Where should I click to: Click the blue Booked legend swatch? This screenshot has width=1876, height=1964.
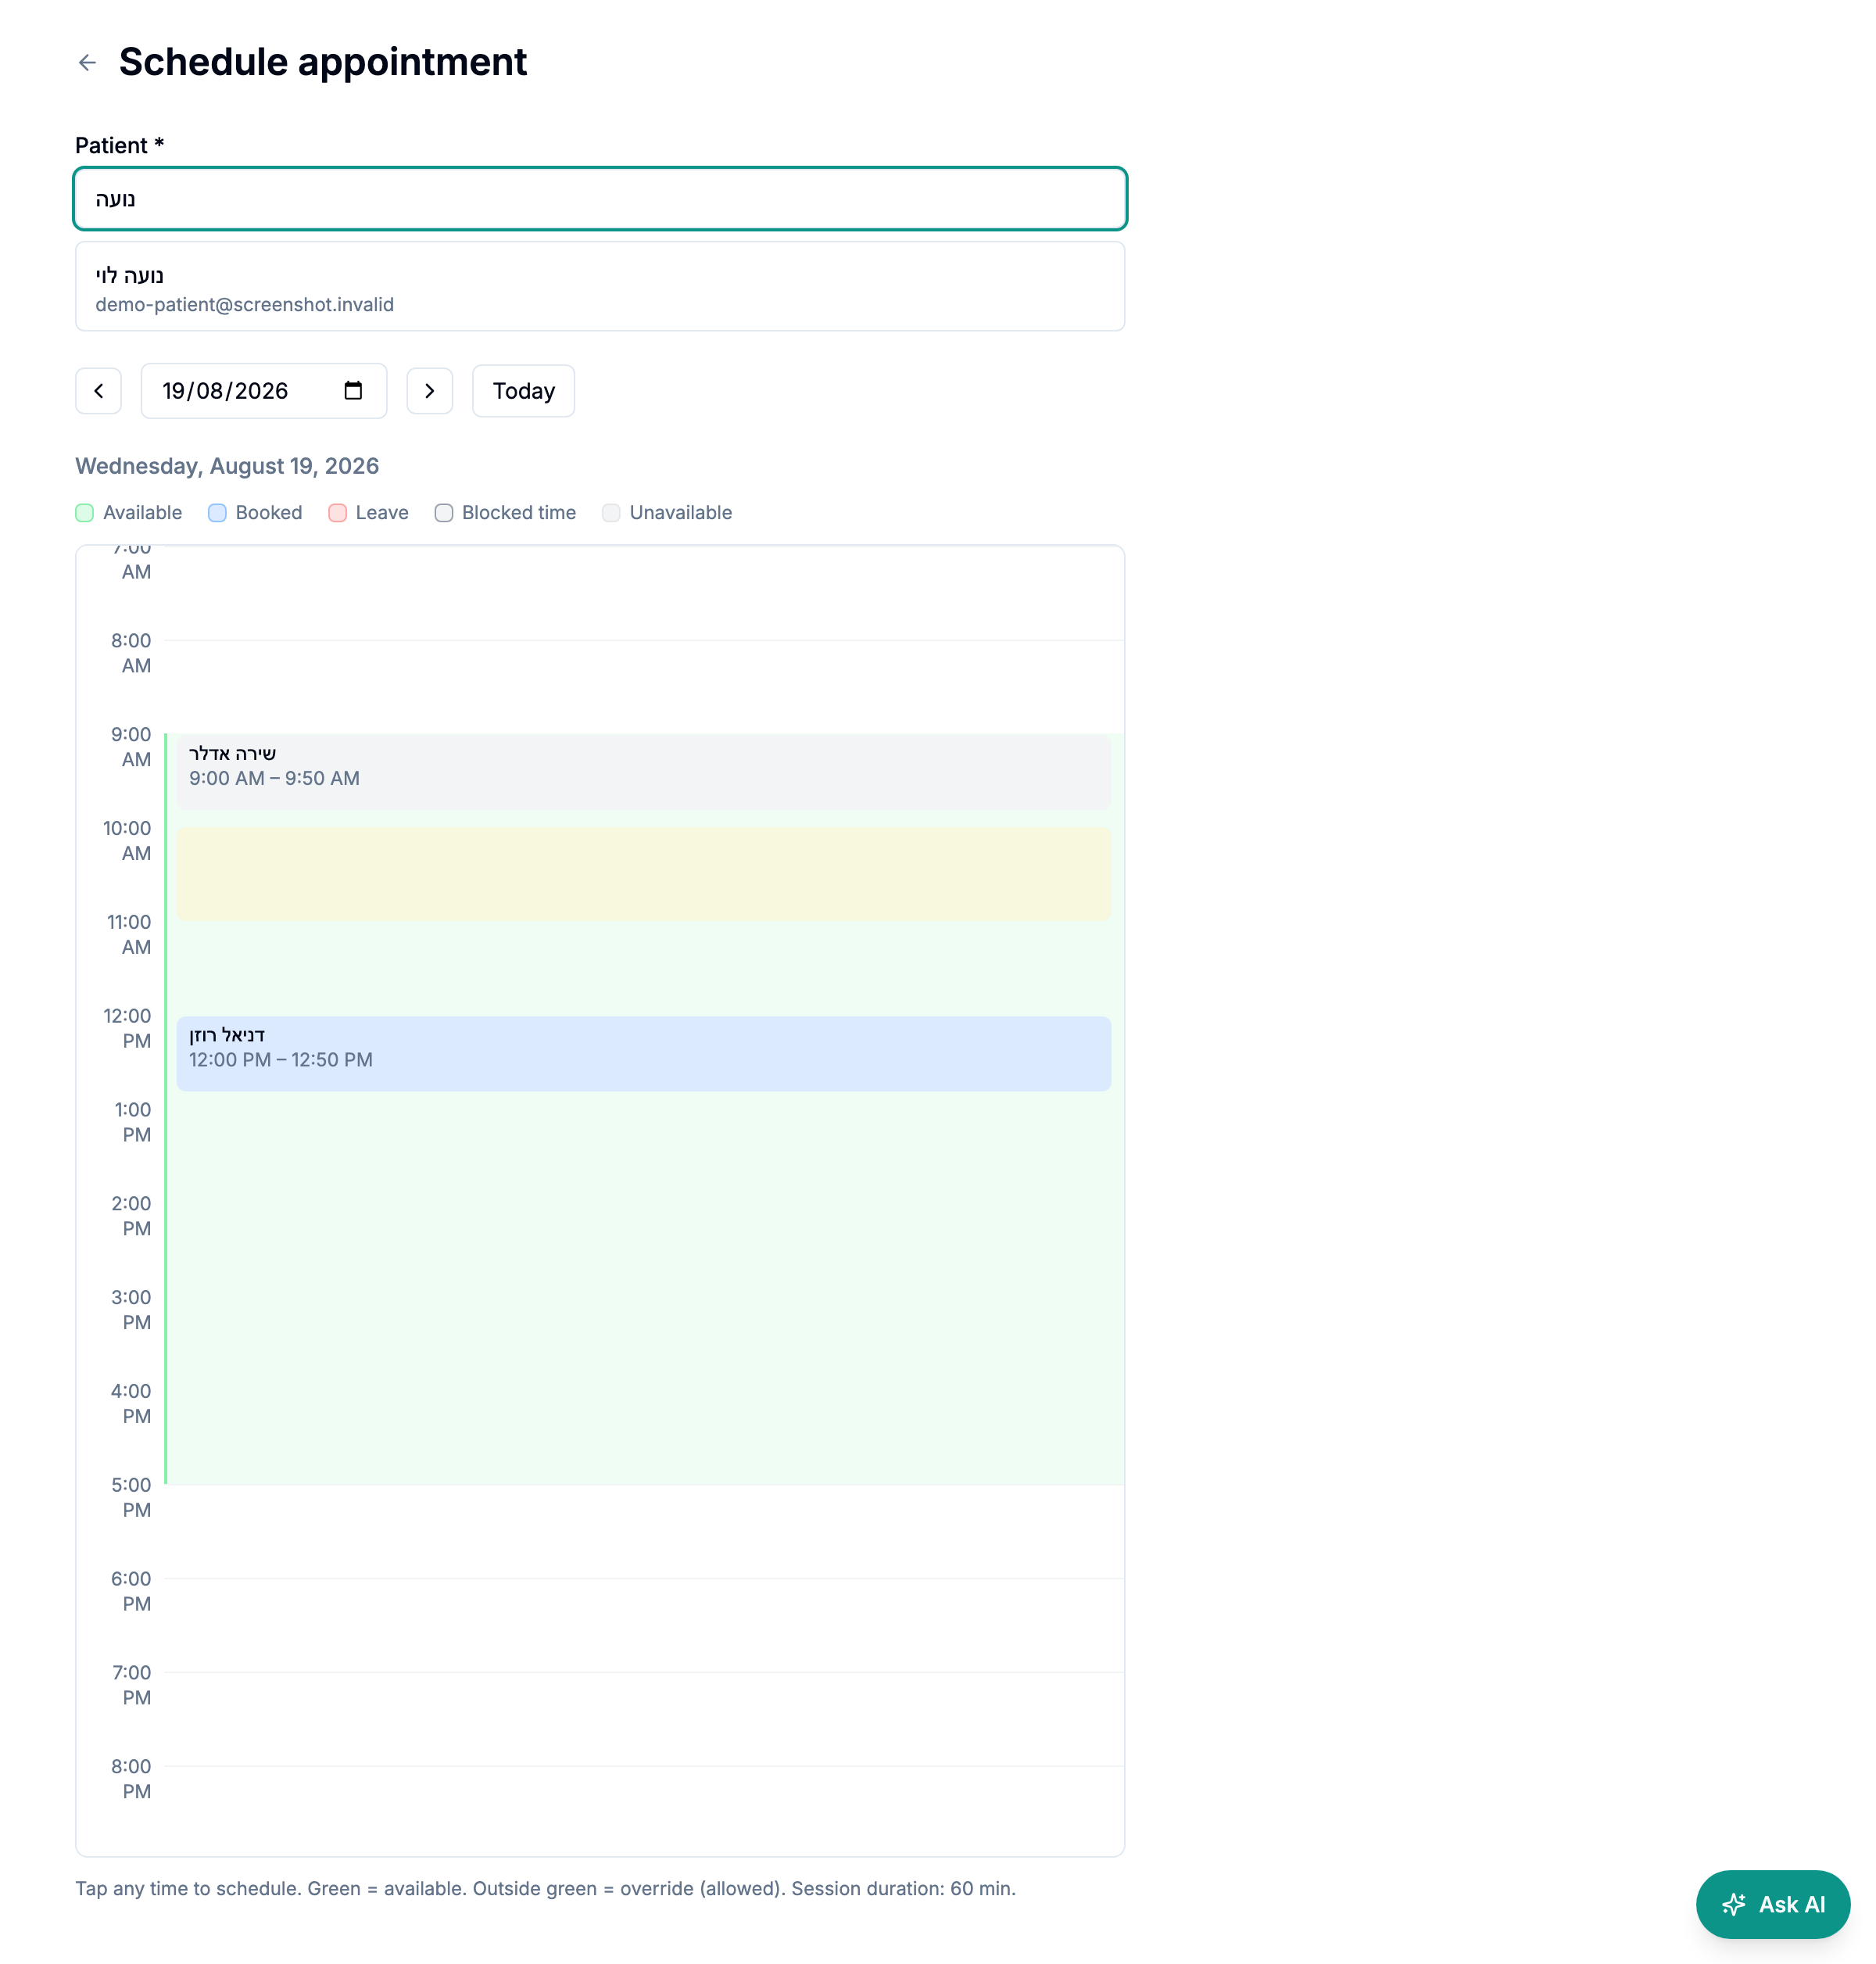point(217,513)
